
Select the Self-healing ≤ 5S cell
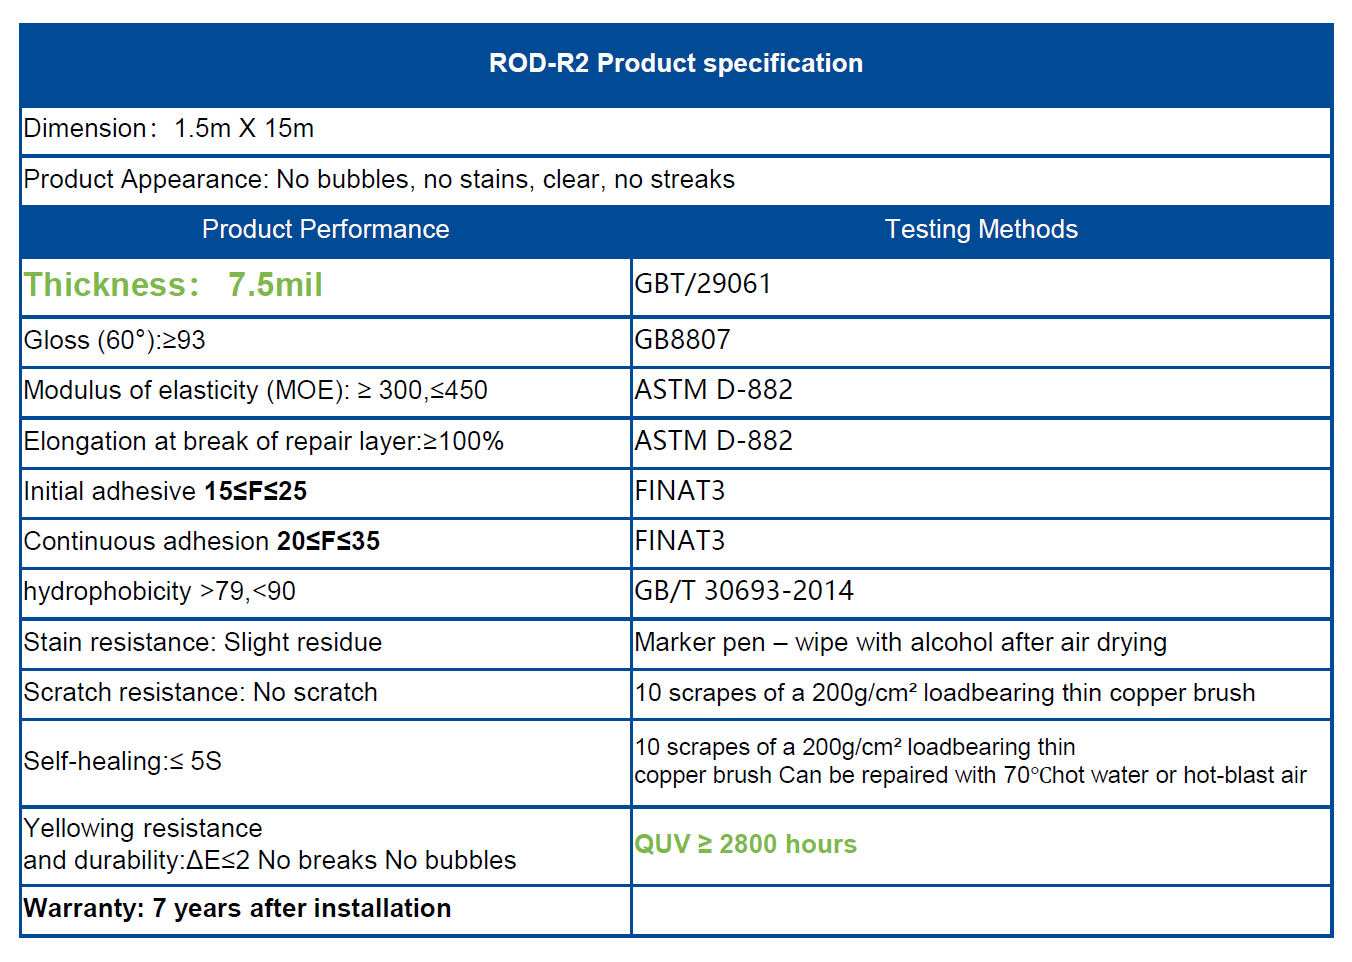pyautogui.click(x=123, y=761)
